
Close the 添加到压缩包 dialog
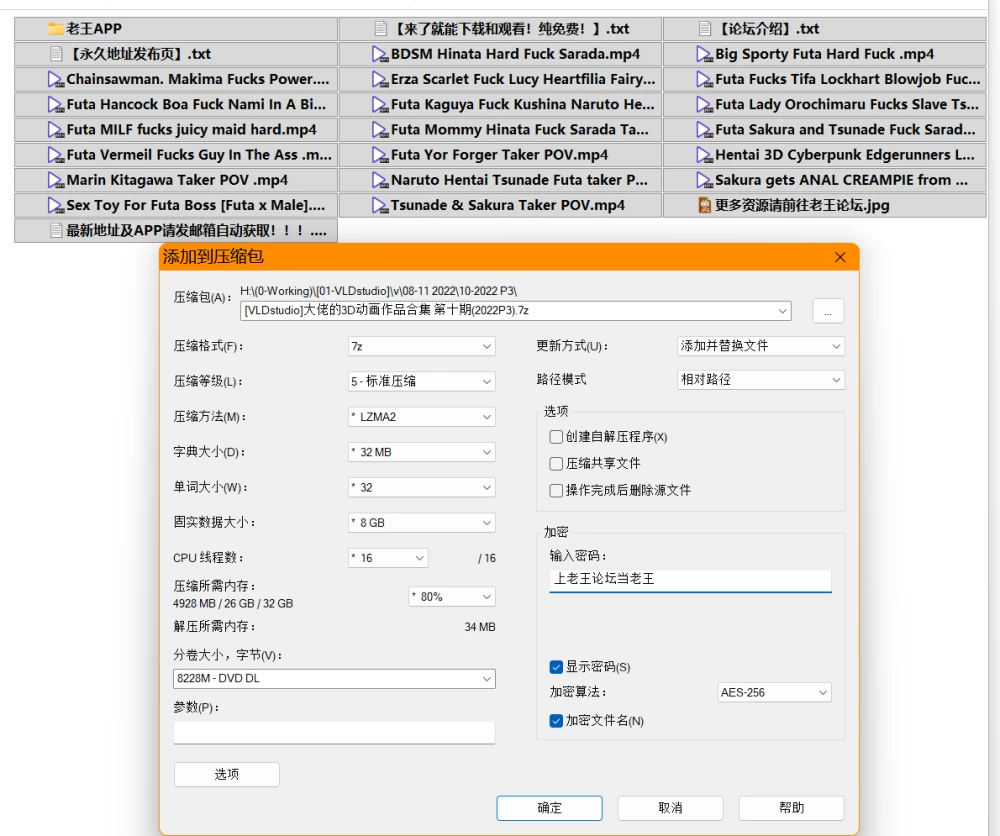(x=840, y=257)
